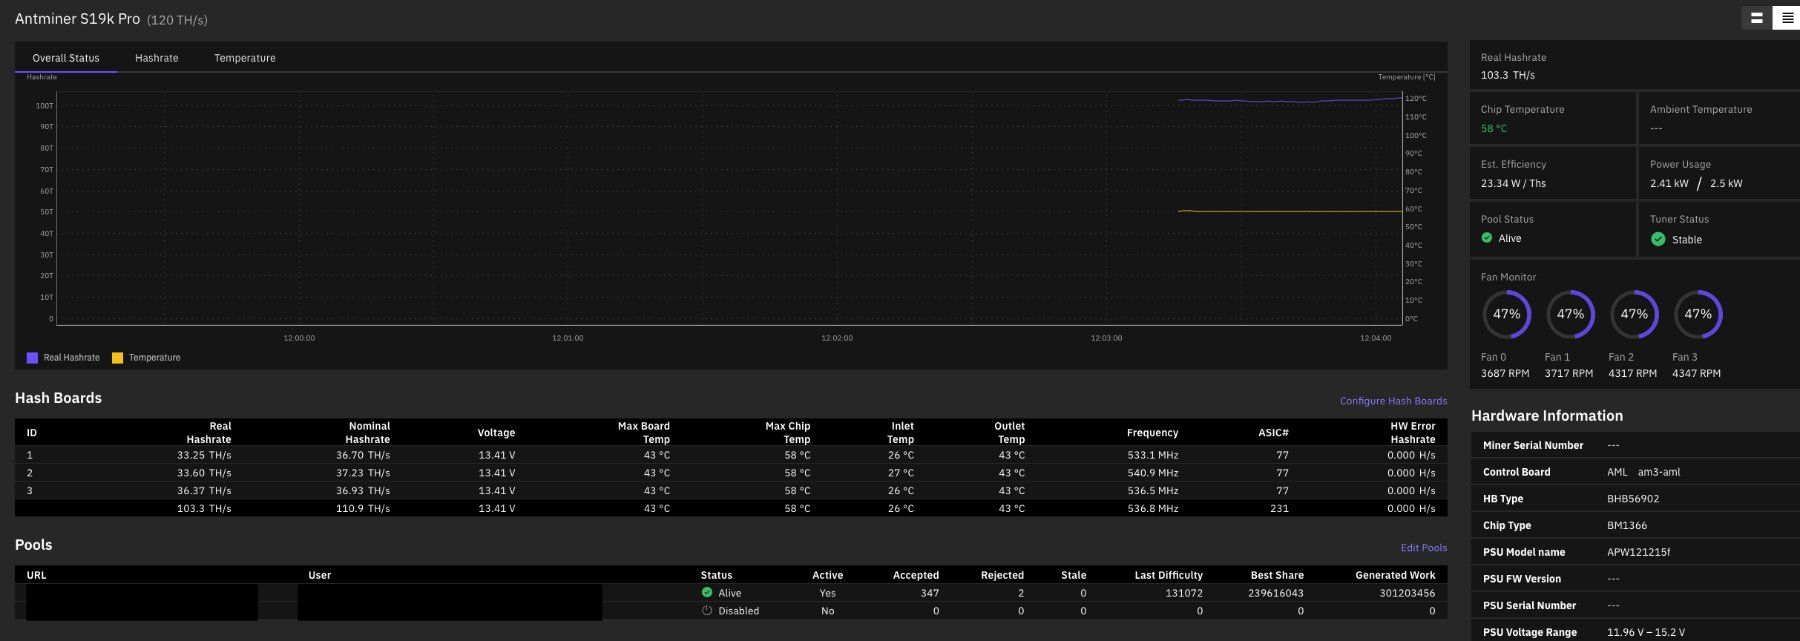Viewport: 1800px width, 641px height.
Task: Open the Overall Status tab
Action: (x=66, y=58)
